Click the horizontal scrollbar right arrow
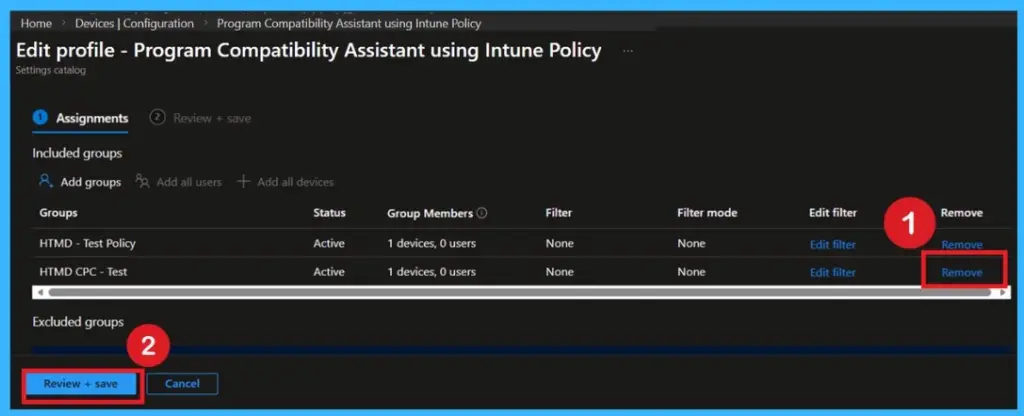The width and height of the screenshot is (1024, 416). pyautogui.click(x=1003, y=293)
